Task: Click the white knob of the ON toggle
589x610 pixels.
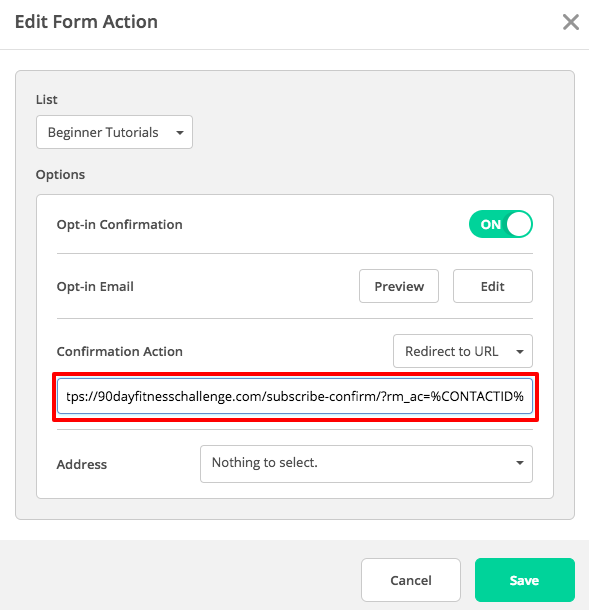Action: coord(519,224)
